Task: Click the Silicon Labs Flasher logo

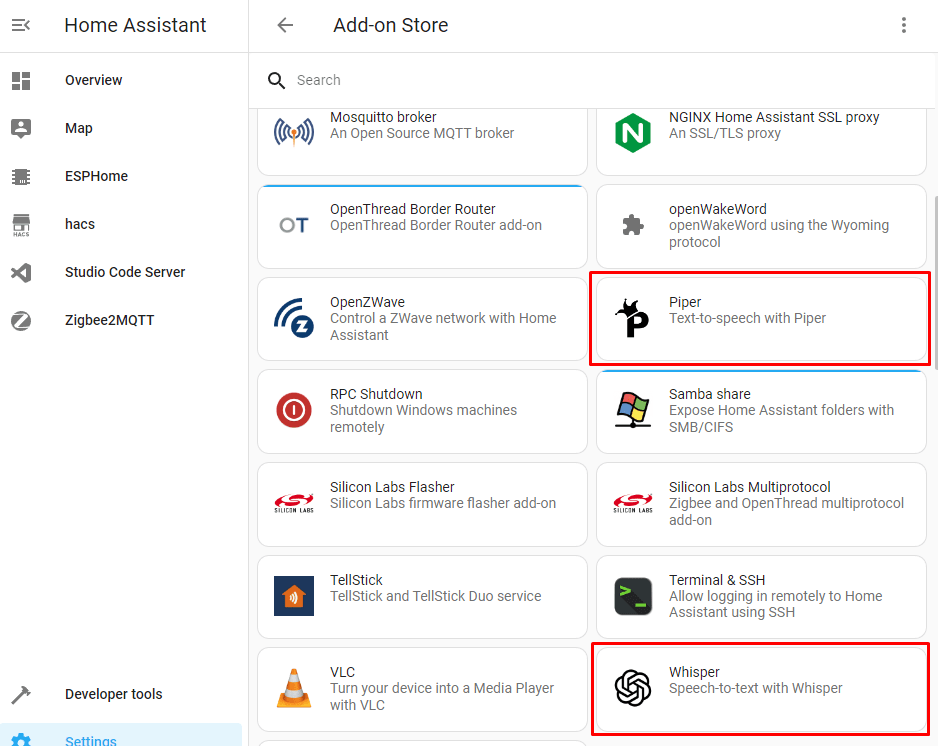Action: 294,503
